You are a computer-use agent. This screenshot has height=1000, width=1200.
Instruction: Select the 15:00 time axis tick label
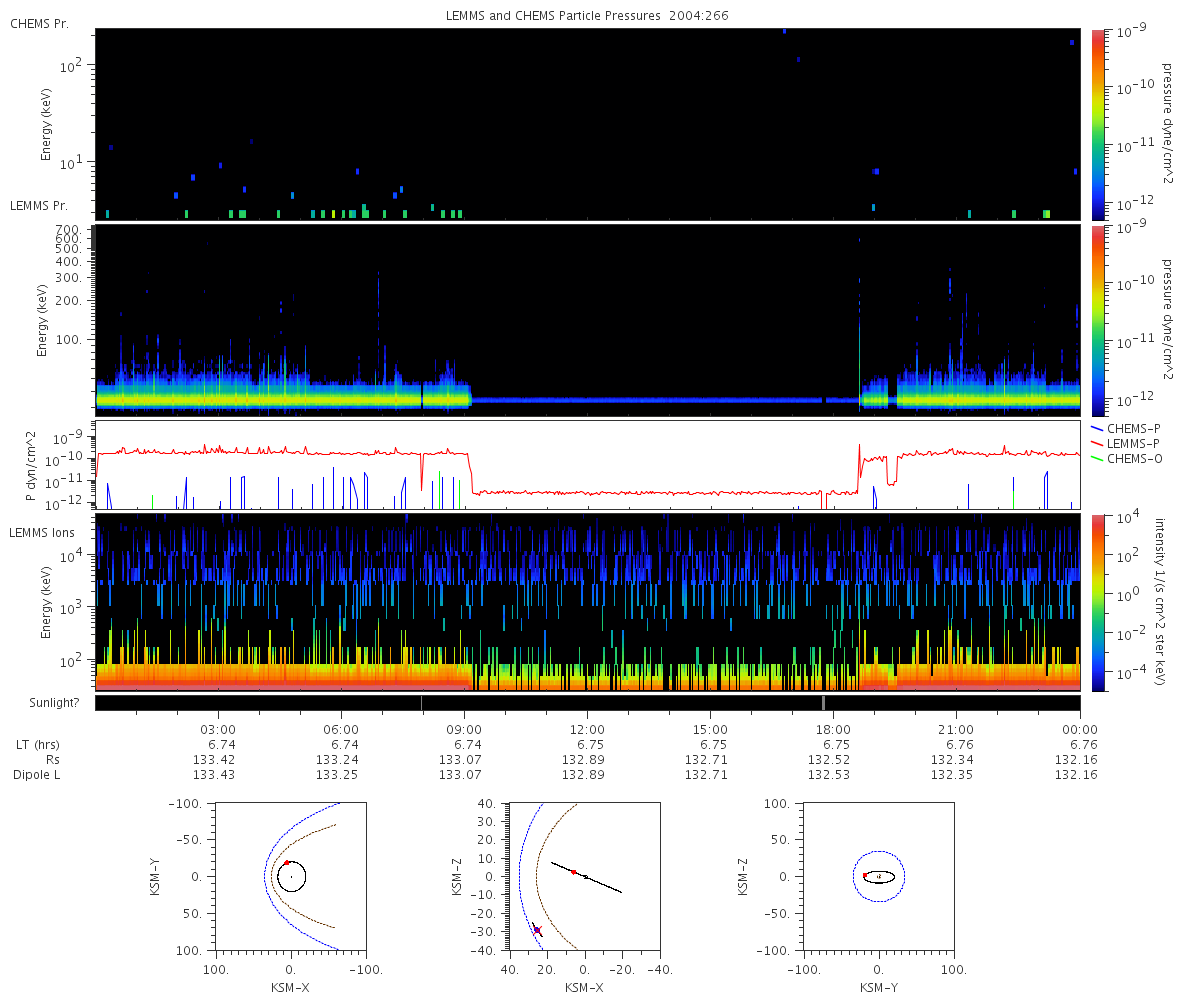[711, 729]
